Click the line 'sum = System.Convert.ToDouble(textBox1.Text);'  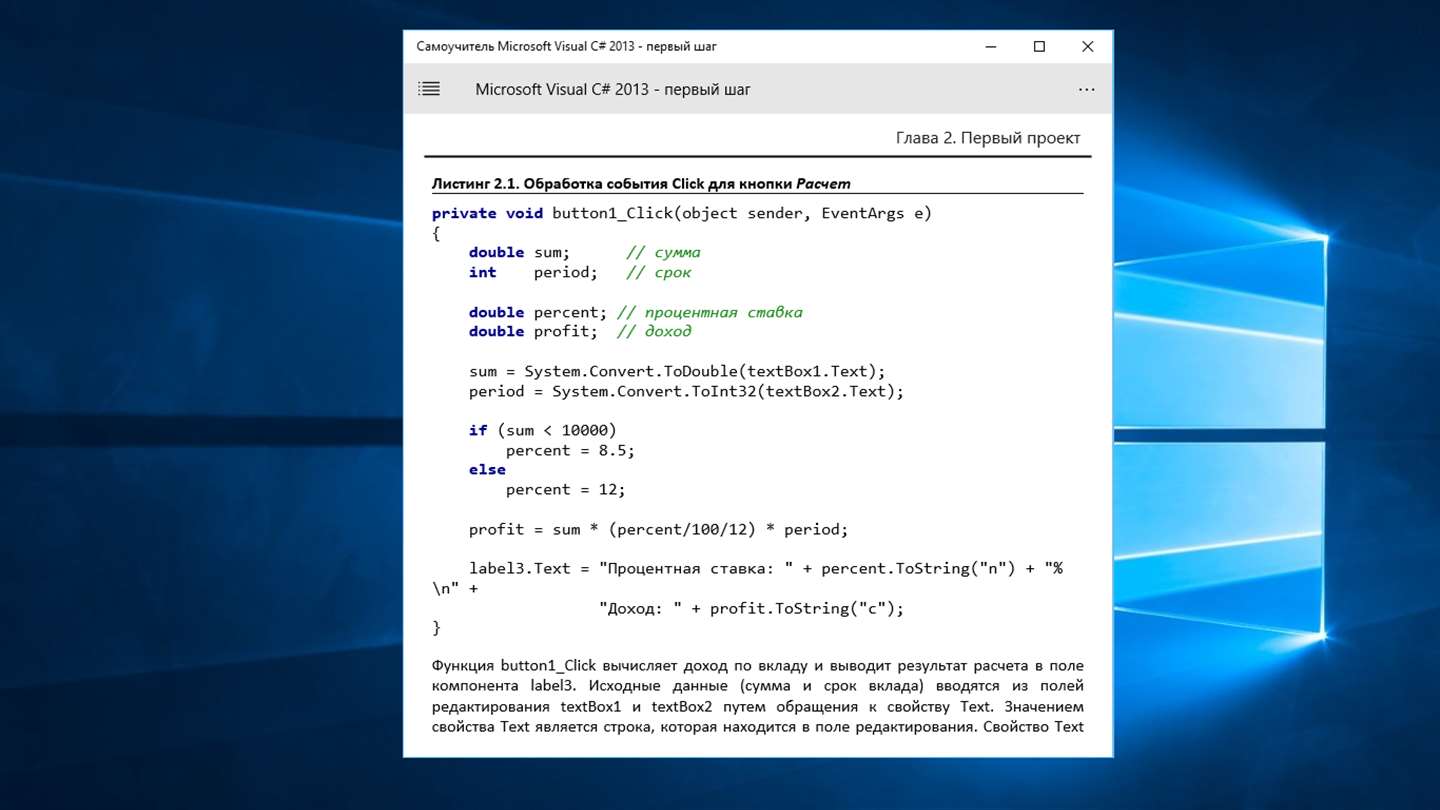(x=677, y=371)
